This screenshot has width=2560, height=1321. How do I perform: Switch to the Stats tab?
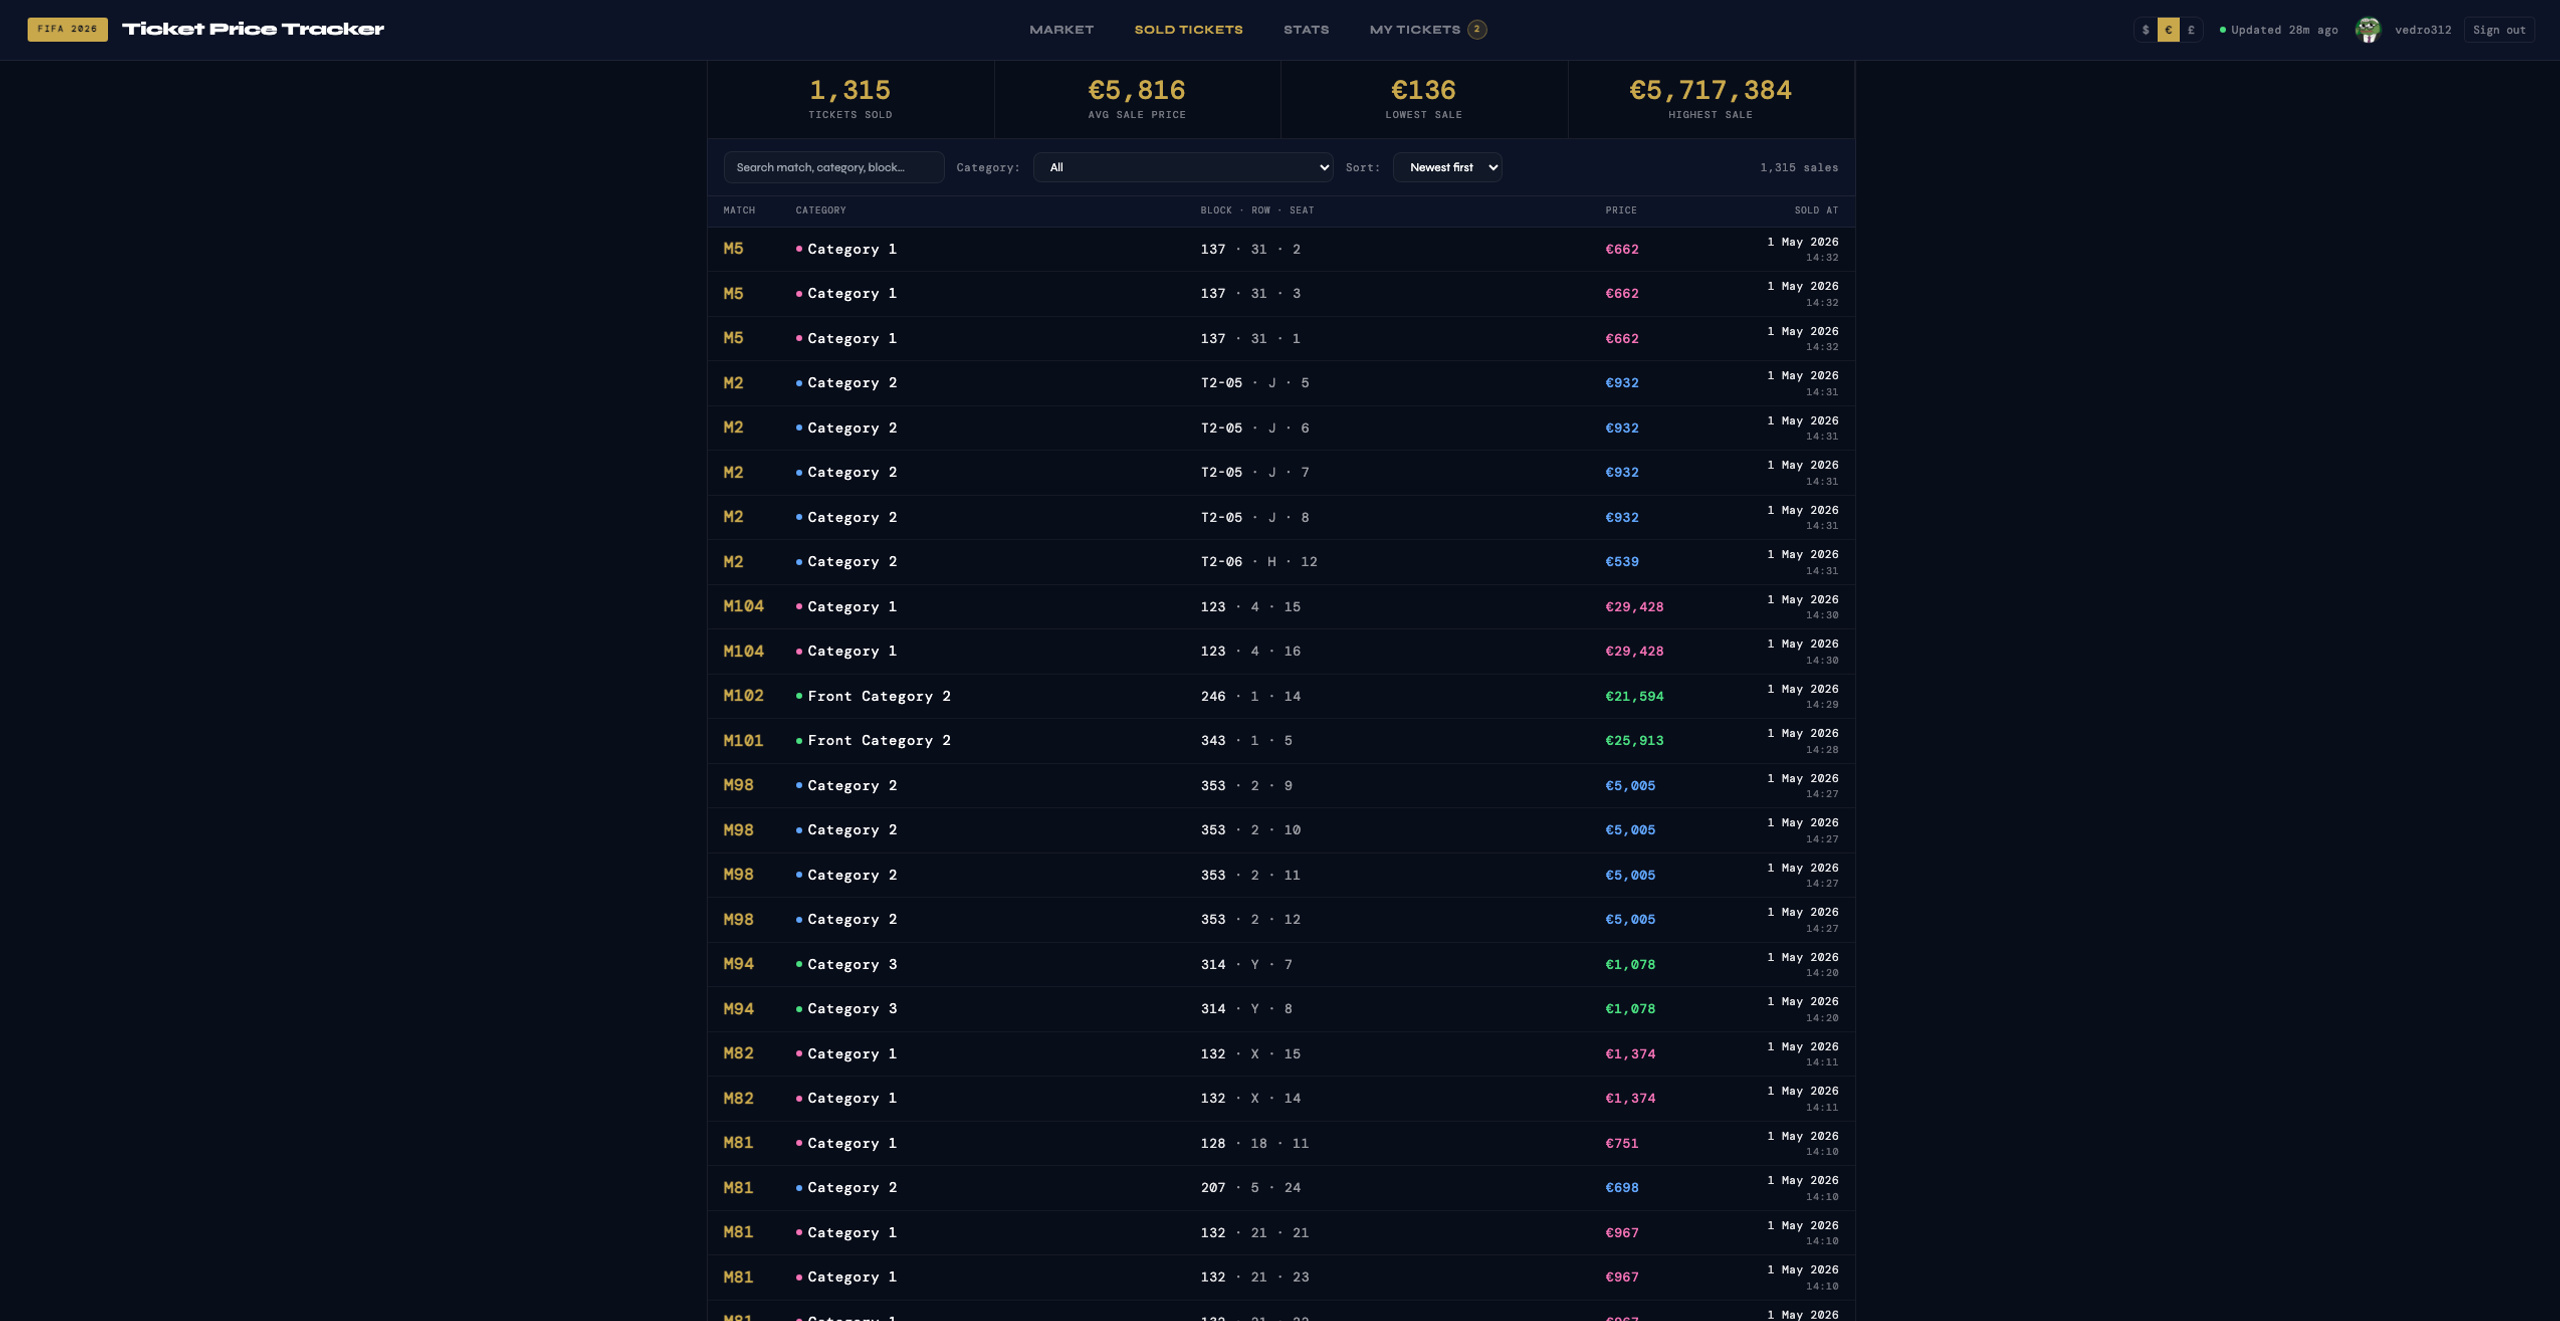pyautogui.click(x=1306, y=30)
